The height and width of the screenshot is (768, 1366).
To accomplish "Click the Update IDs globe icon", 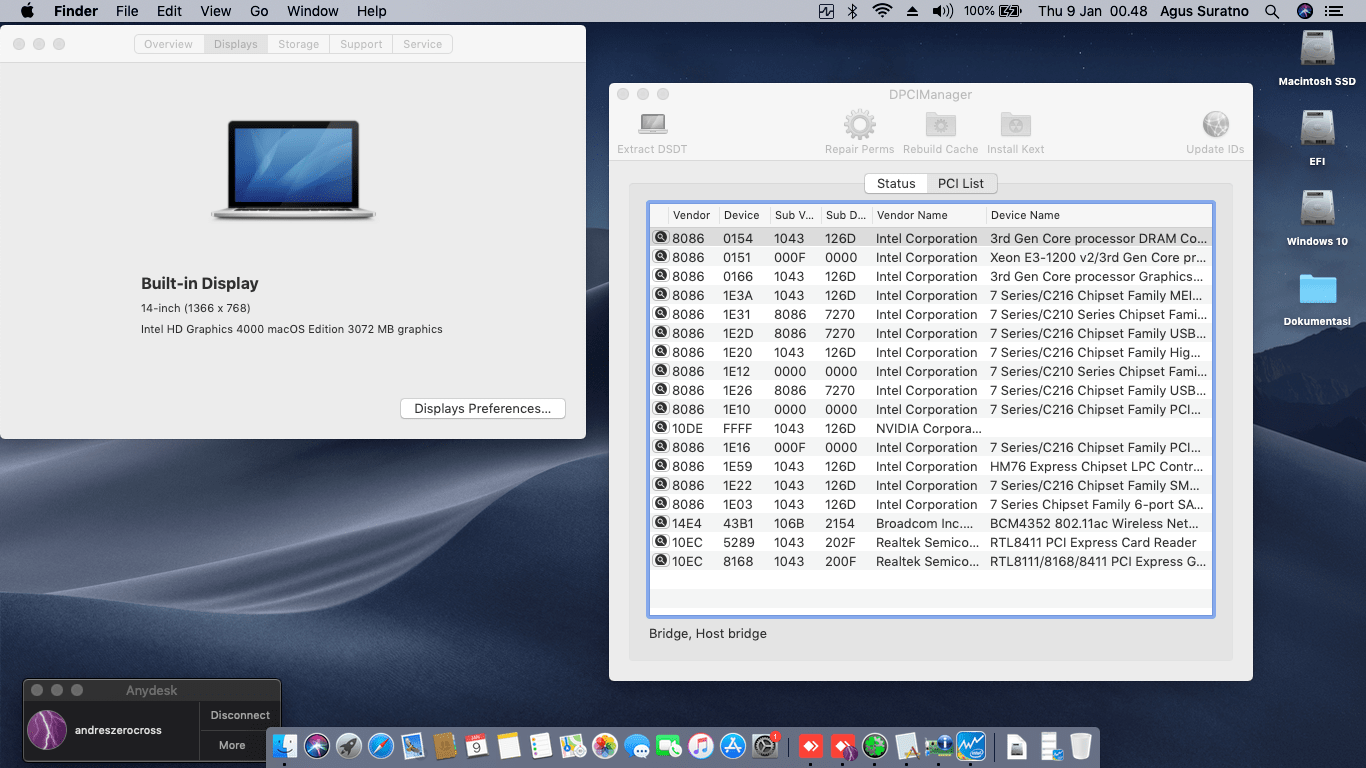I will coord(1215,124).
